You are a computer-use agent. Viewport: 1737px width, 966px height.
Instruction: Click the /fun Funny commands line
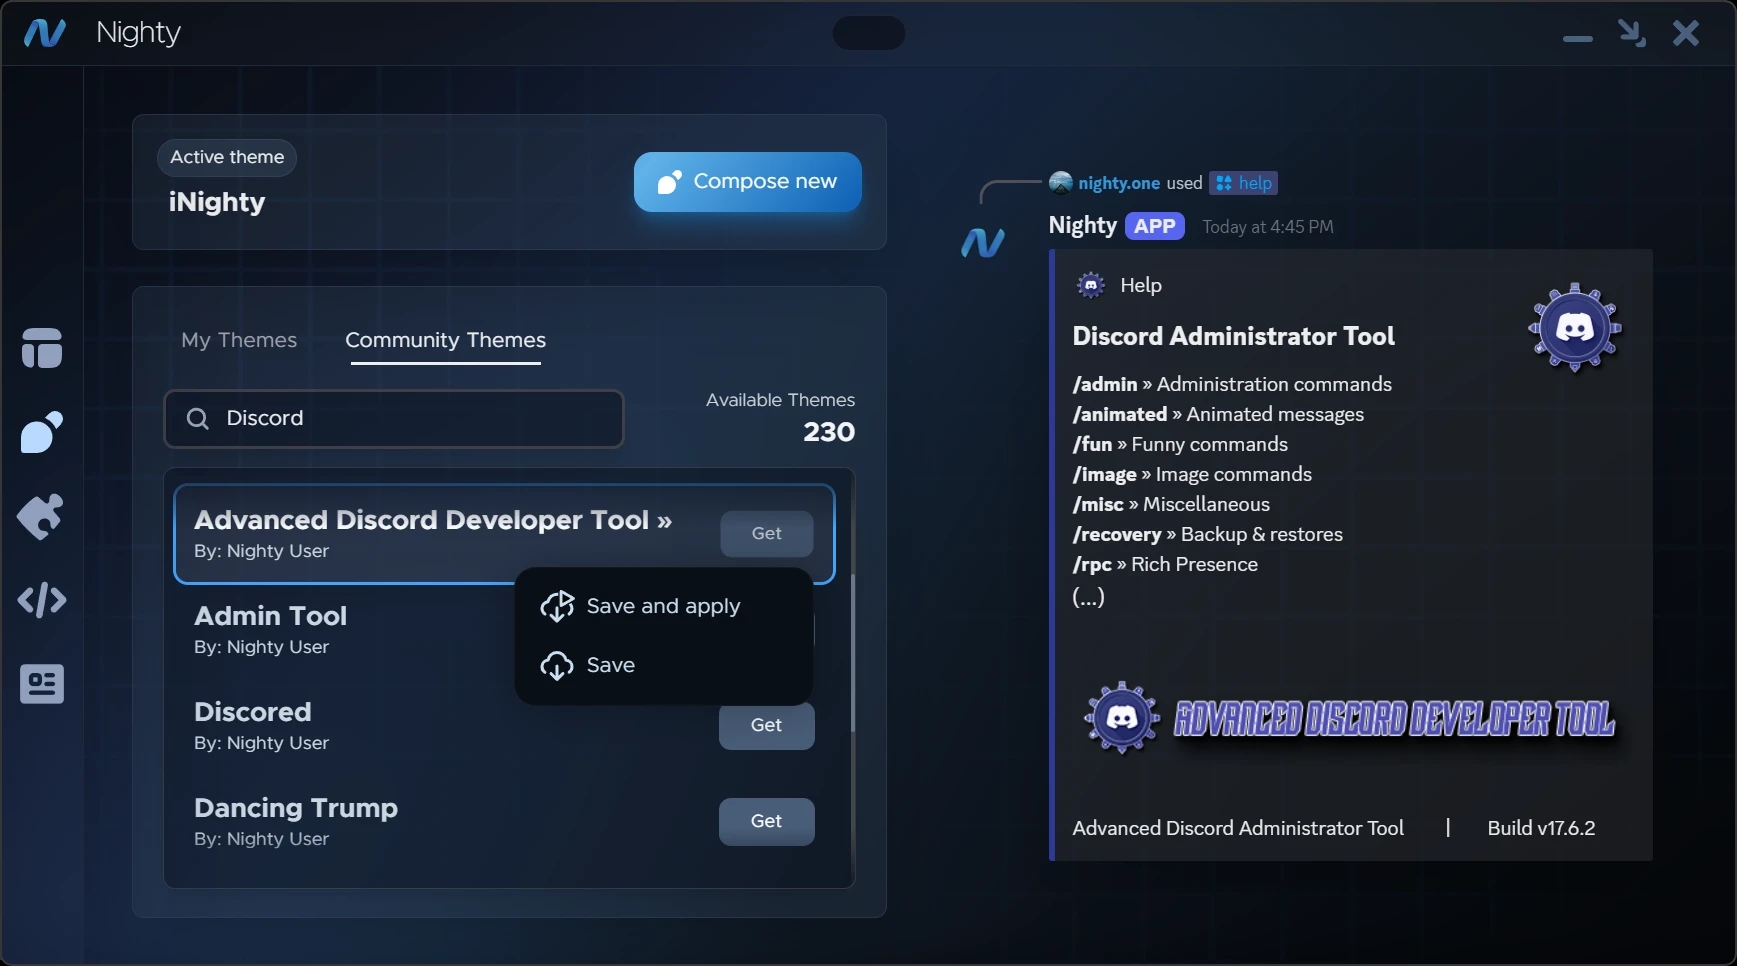click(1180, 444)
